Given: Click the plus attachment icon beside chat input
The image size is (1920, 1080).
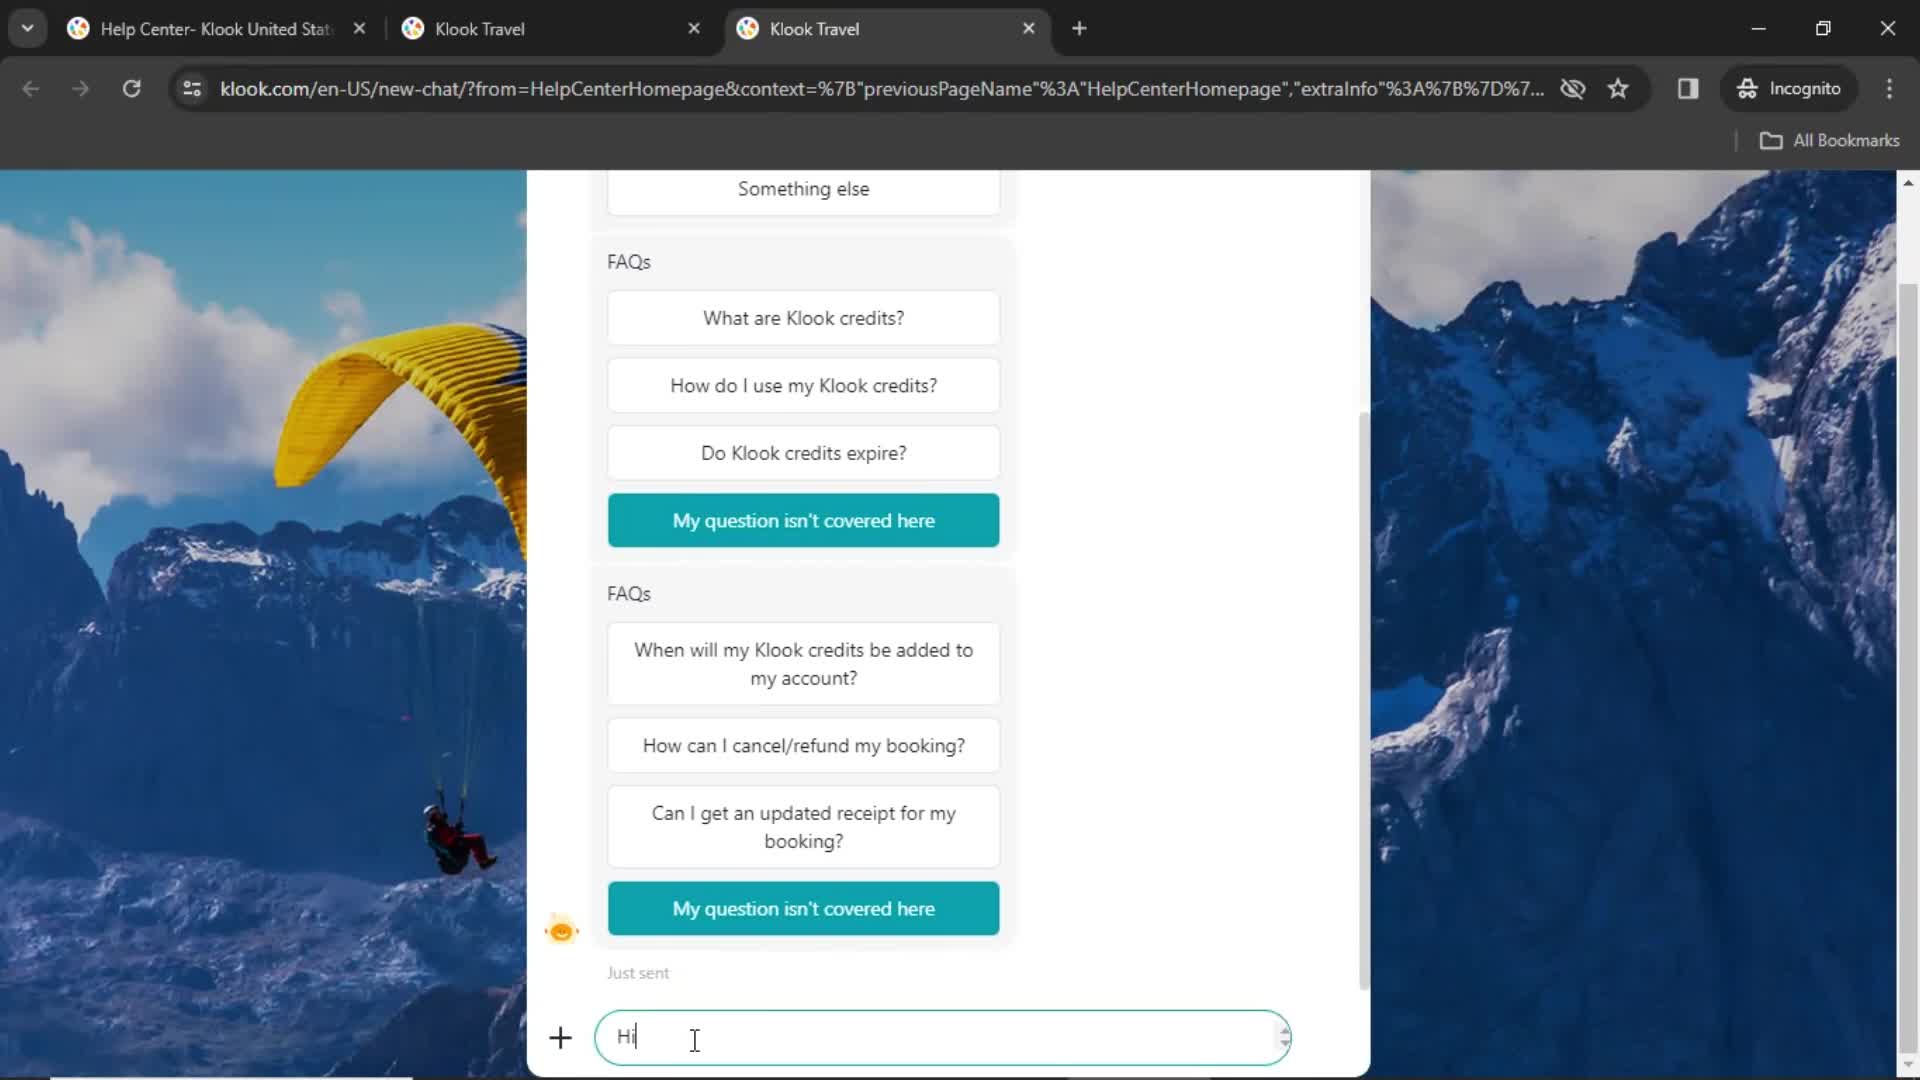Looking at the screenshot, I should 560,1038.
